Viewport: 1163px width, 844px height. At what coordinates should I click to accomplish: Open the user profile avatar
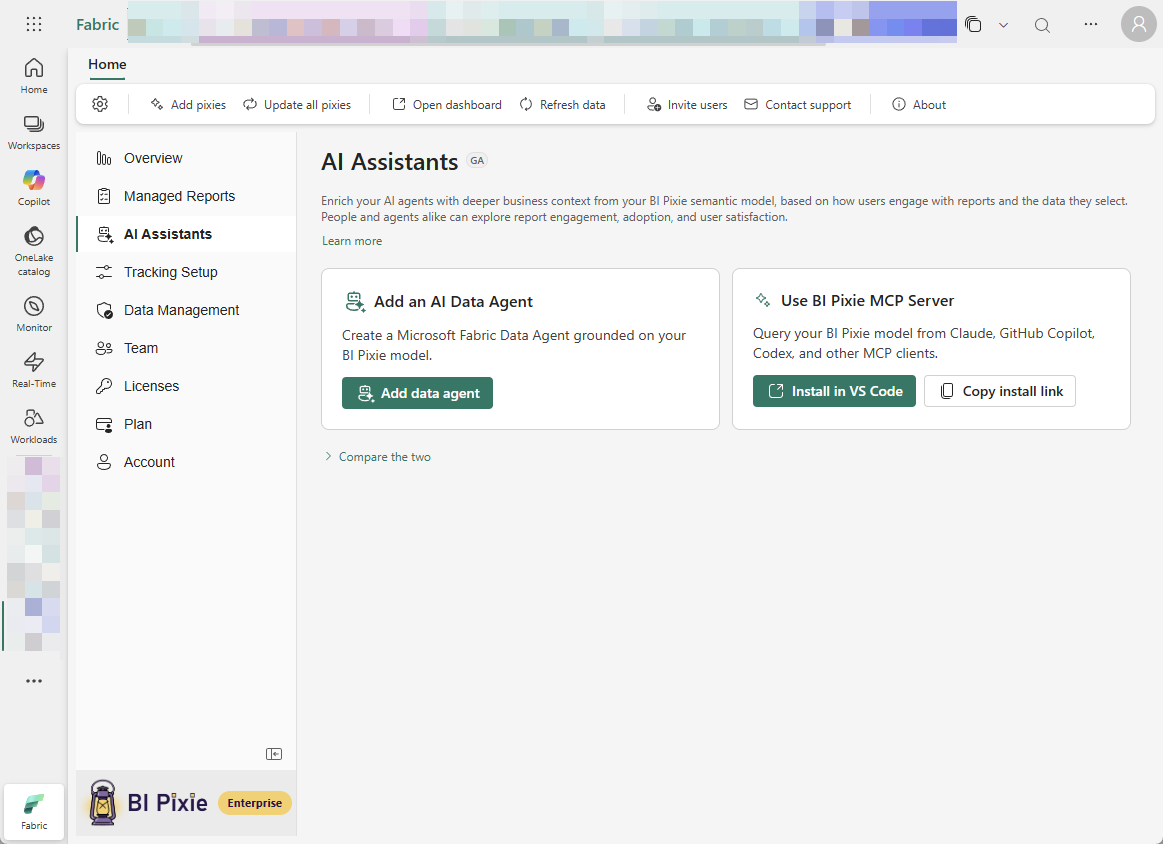tap(1139, 24)
